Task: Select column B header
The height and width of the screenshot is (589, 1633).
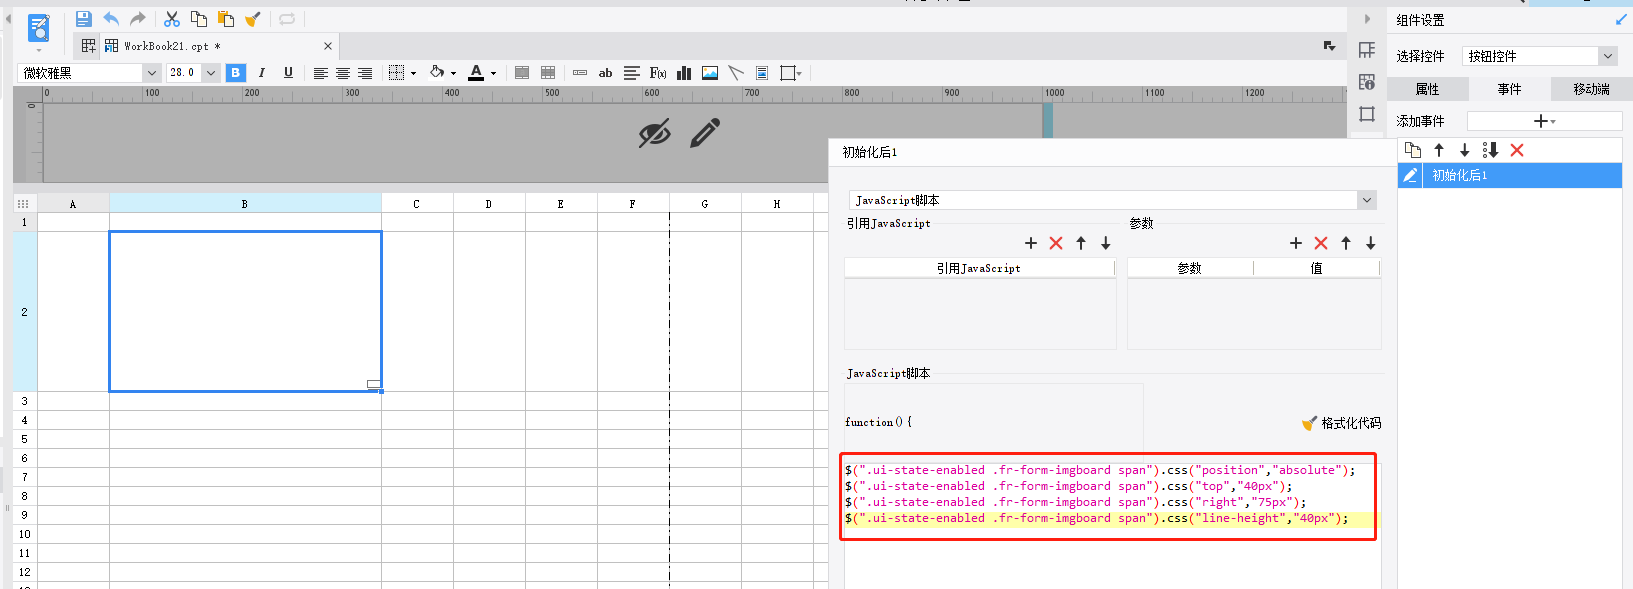Action: click(x=245, y=203)
